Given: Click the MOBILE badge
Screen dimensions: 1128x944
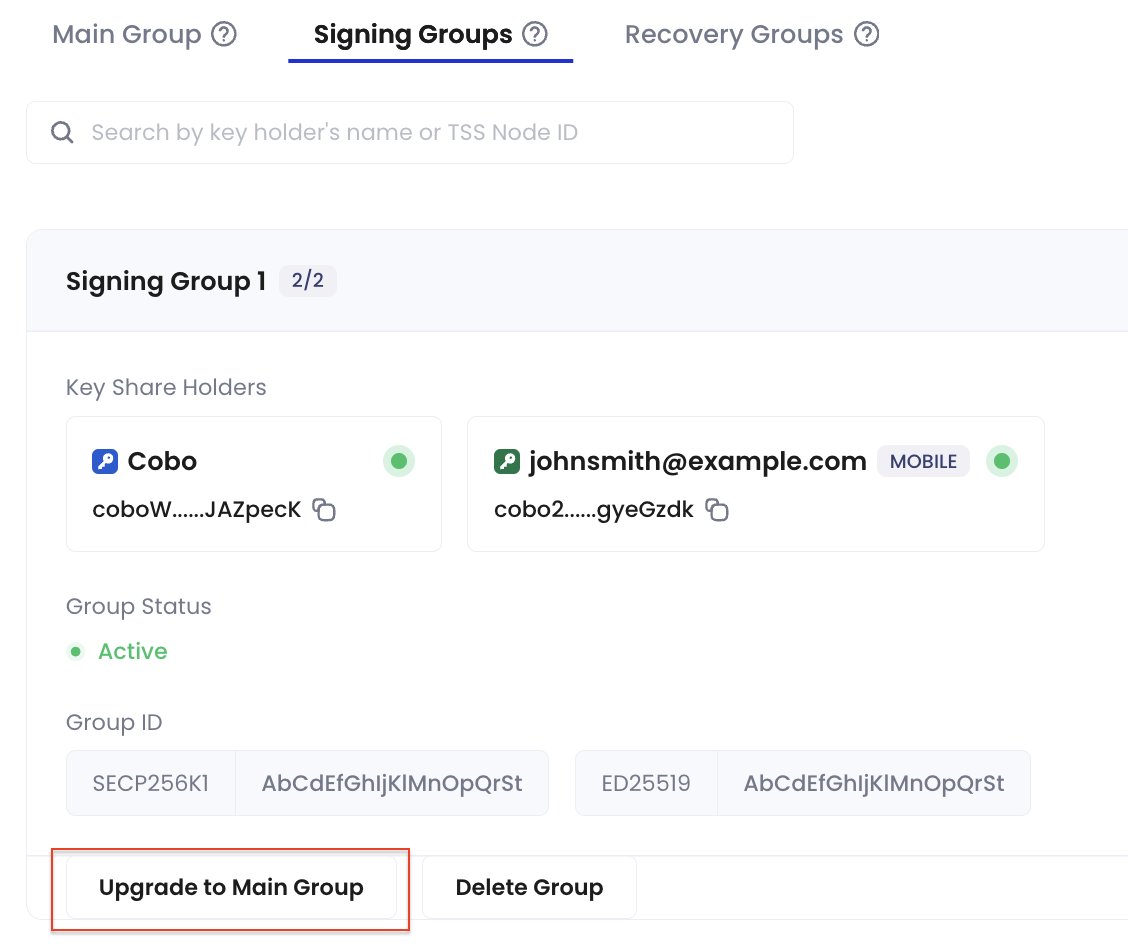Looking at the screenshot, I should 923,461.
